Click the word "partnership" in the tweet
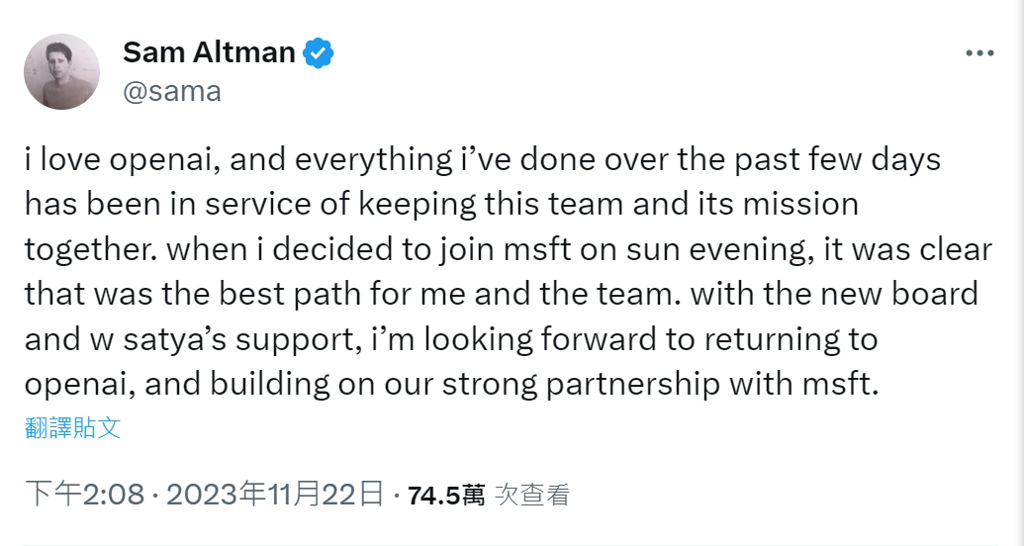Viewport: 1024px width, 546px height. [632, 385]
